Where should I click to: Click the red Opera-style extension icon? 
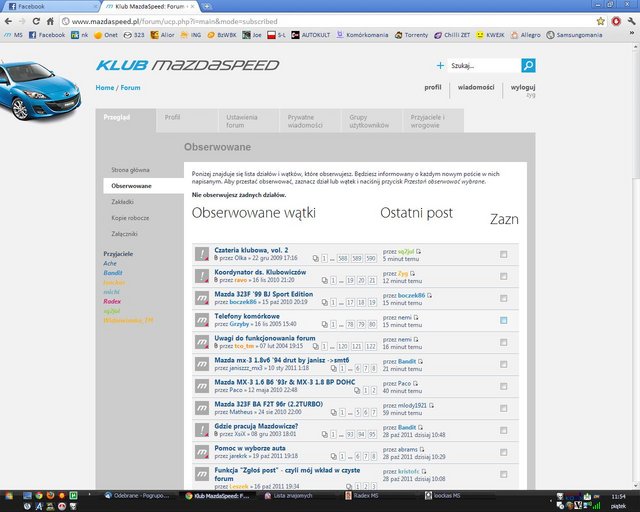pyautogui.click(x=616, y=21)
